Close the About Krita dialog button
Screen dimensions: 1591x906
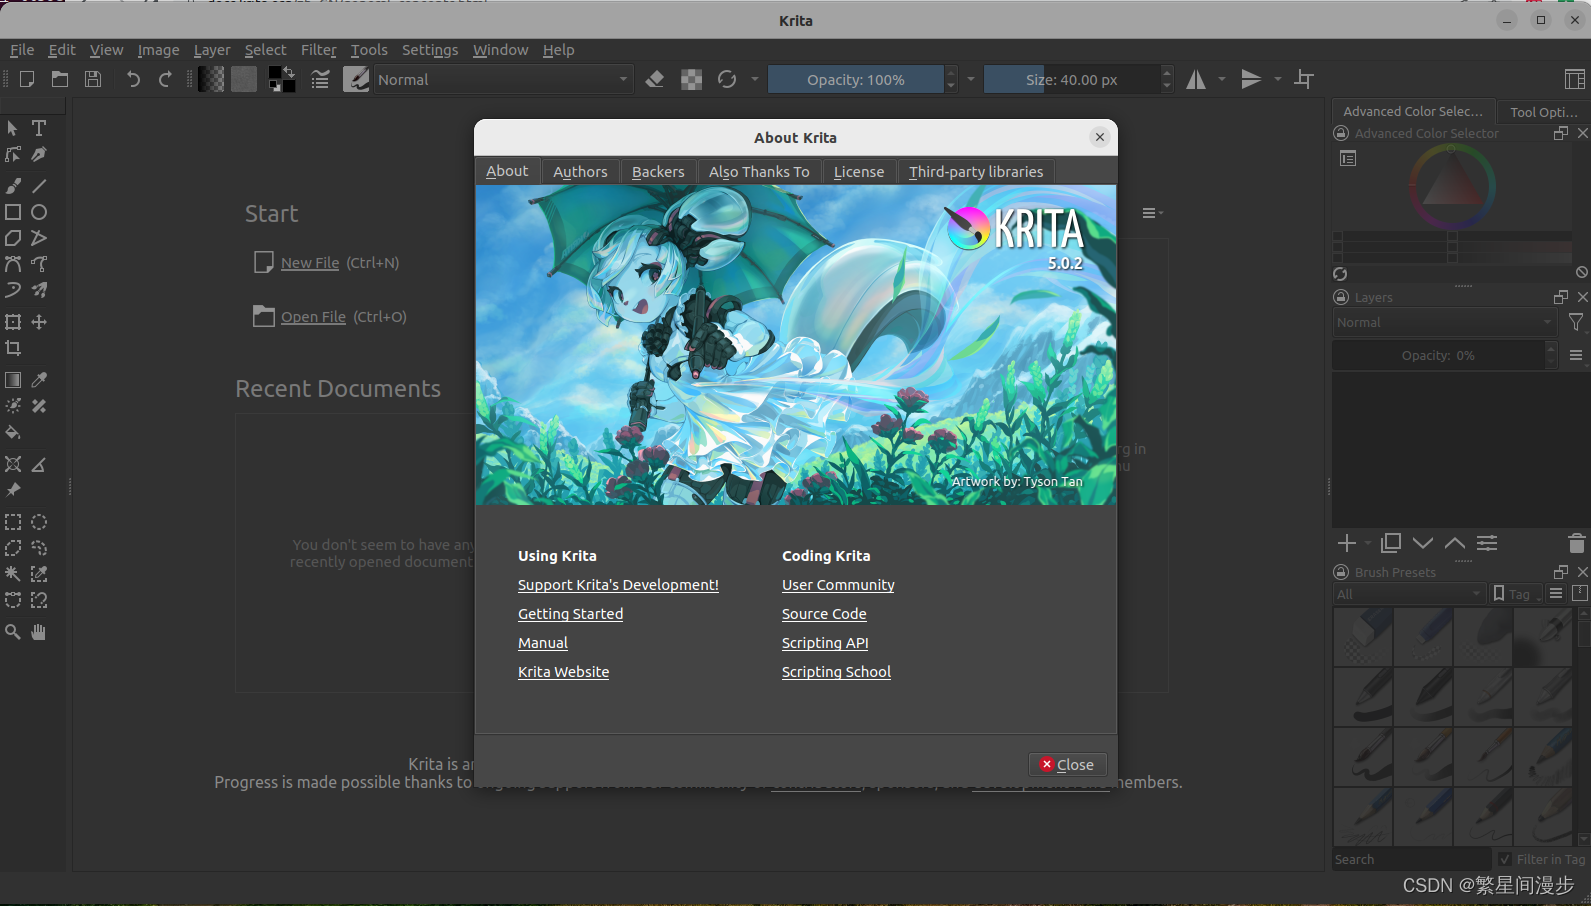coord(1067,764)
